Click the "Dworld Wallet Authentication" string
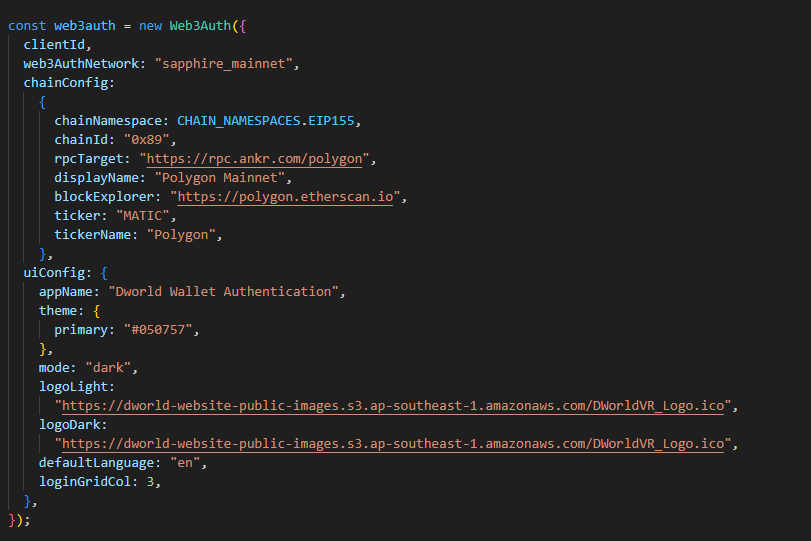The width and height of the screenshot is (811, 541). (223, 292)
